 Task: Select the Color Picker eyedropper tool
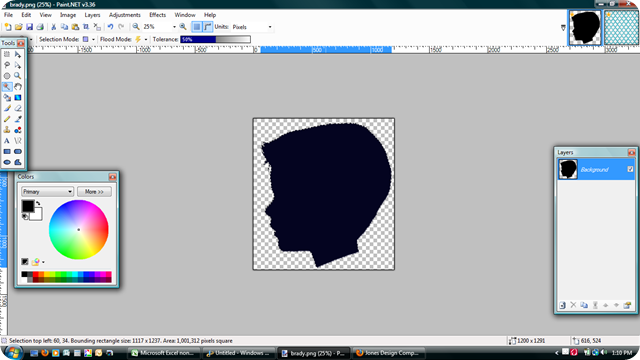18,119
